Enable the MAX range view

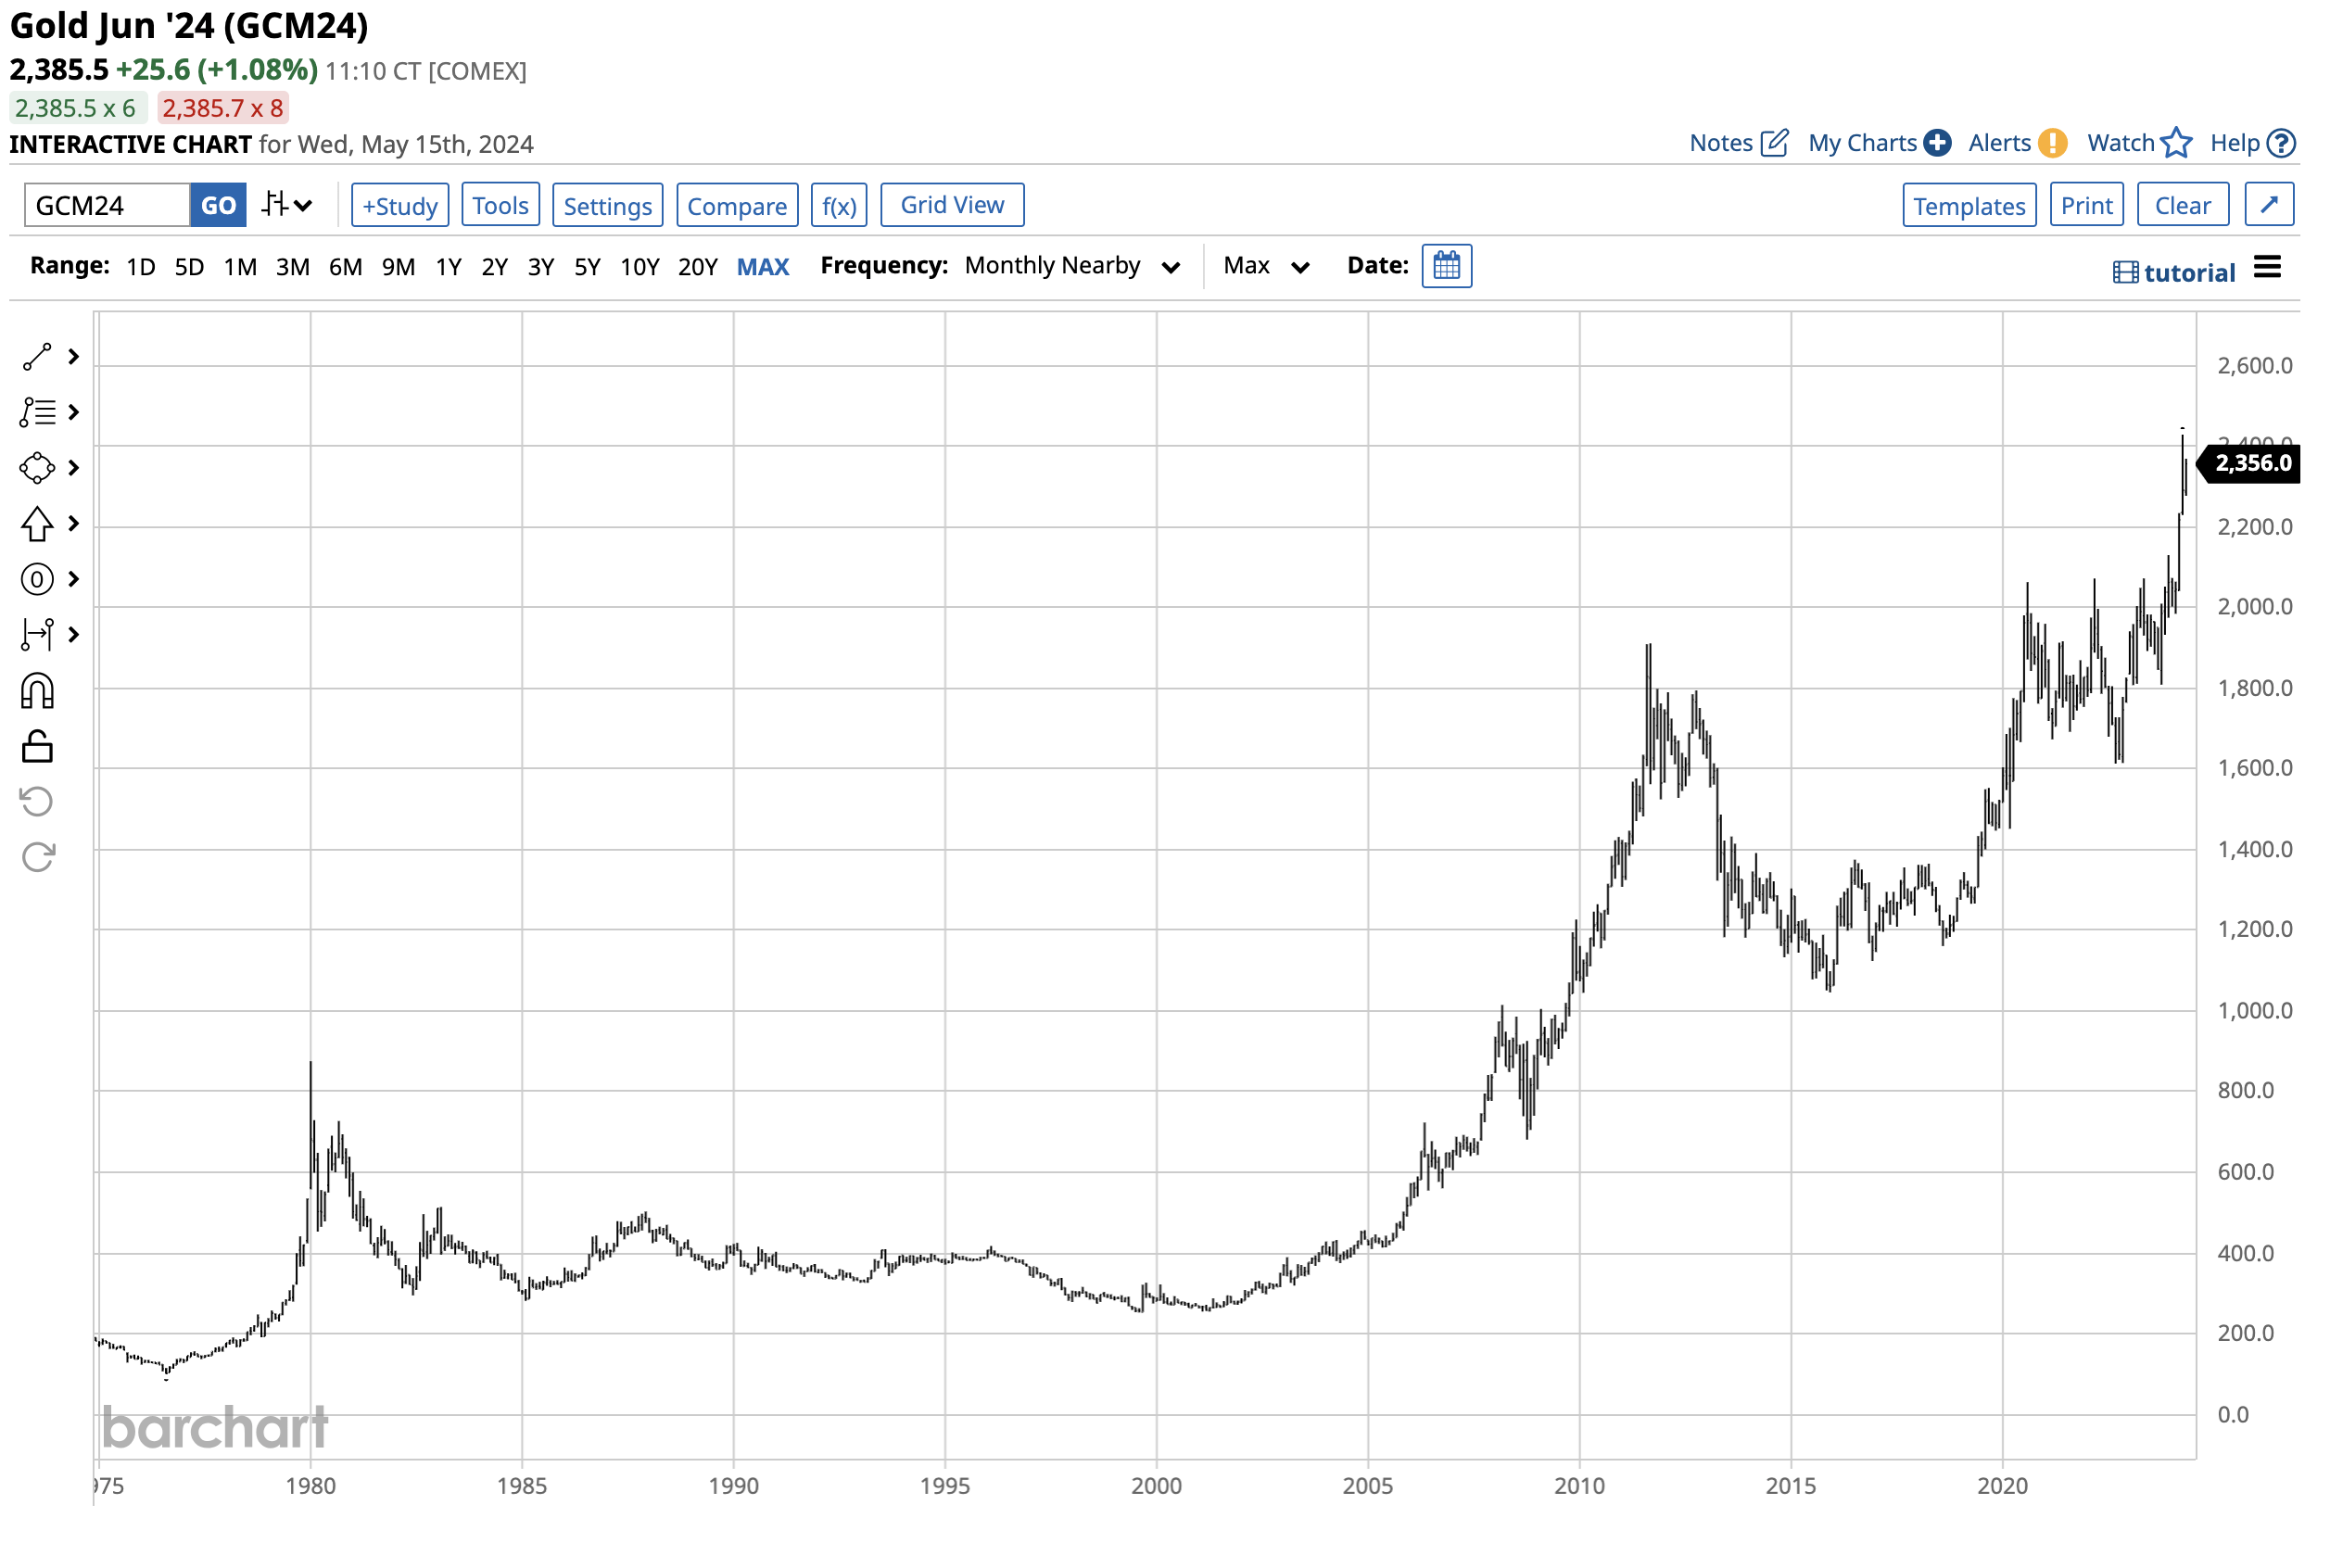[763, 266]
